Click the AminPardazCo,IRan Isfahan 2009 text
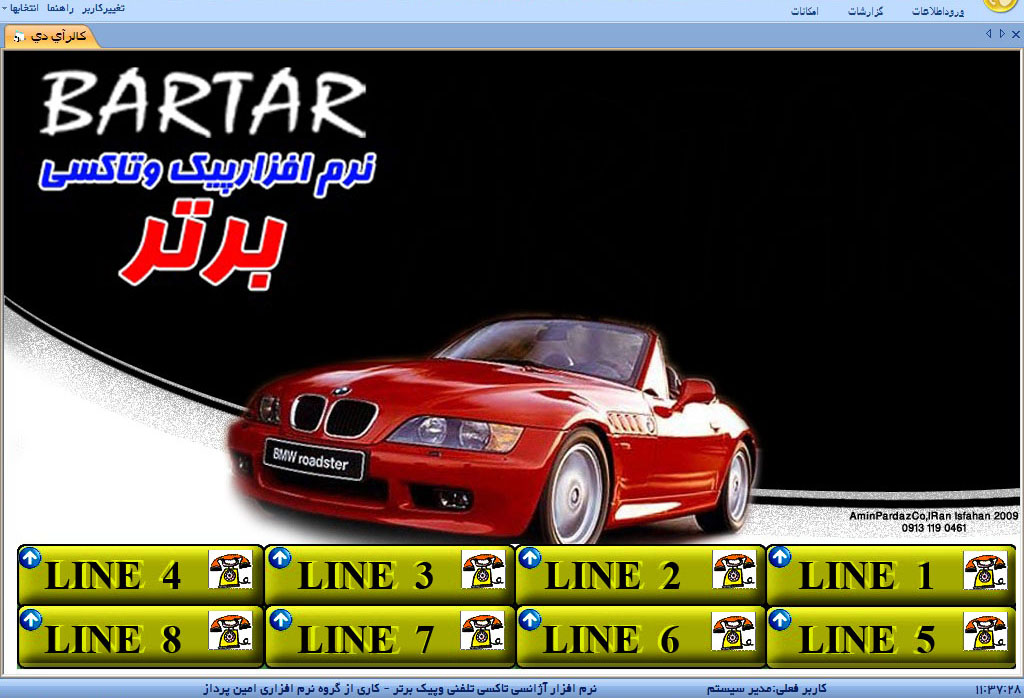This screenshot has height=698, width=1024. (x=933, y=516)
